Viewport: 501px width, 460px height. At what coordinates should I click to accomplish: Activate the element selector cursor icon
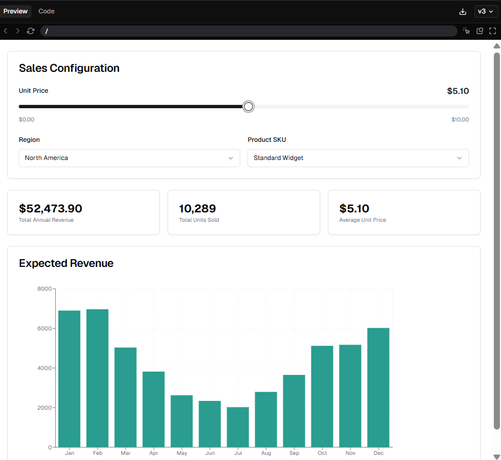coord(466,31)
